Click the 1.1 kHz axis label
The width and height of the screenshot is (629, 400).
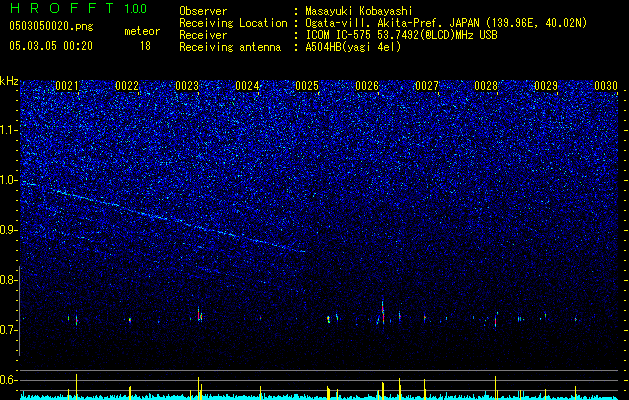pos(8,130)
